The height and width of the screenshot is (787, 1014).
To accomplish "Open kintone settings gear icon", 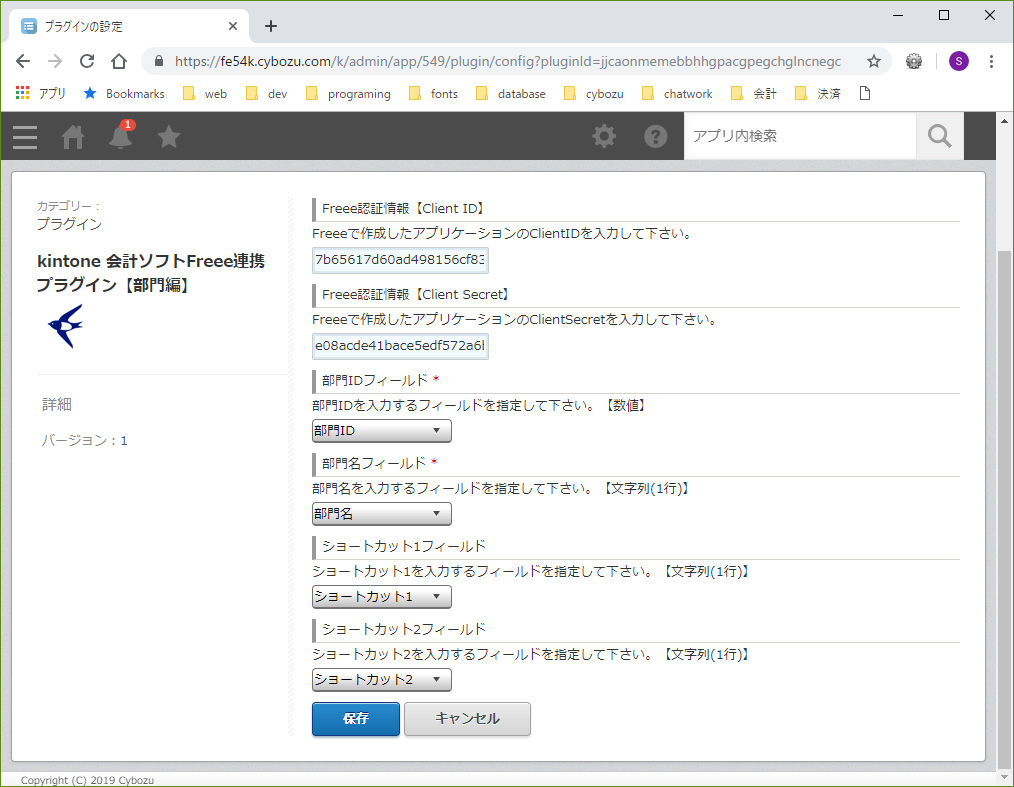I will [x=604, y=136].
